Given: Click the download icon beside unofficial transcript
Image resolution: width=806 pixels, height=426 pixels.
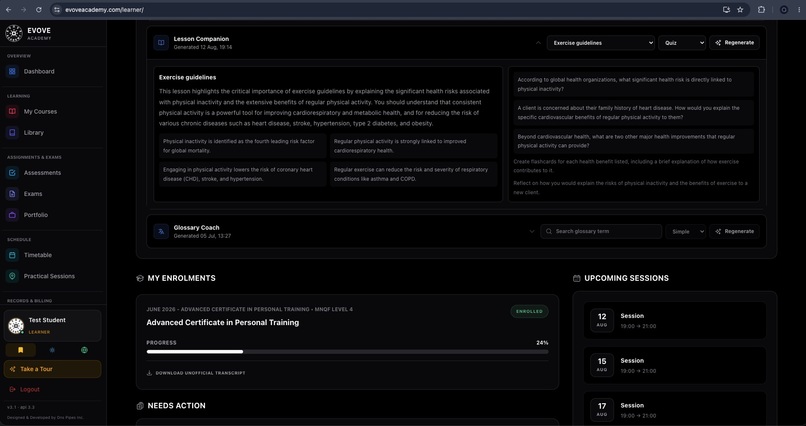Looking at the screenshot, I should [x=150, y=373].
